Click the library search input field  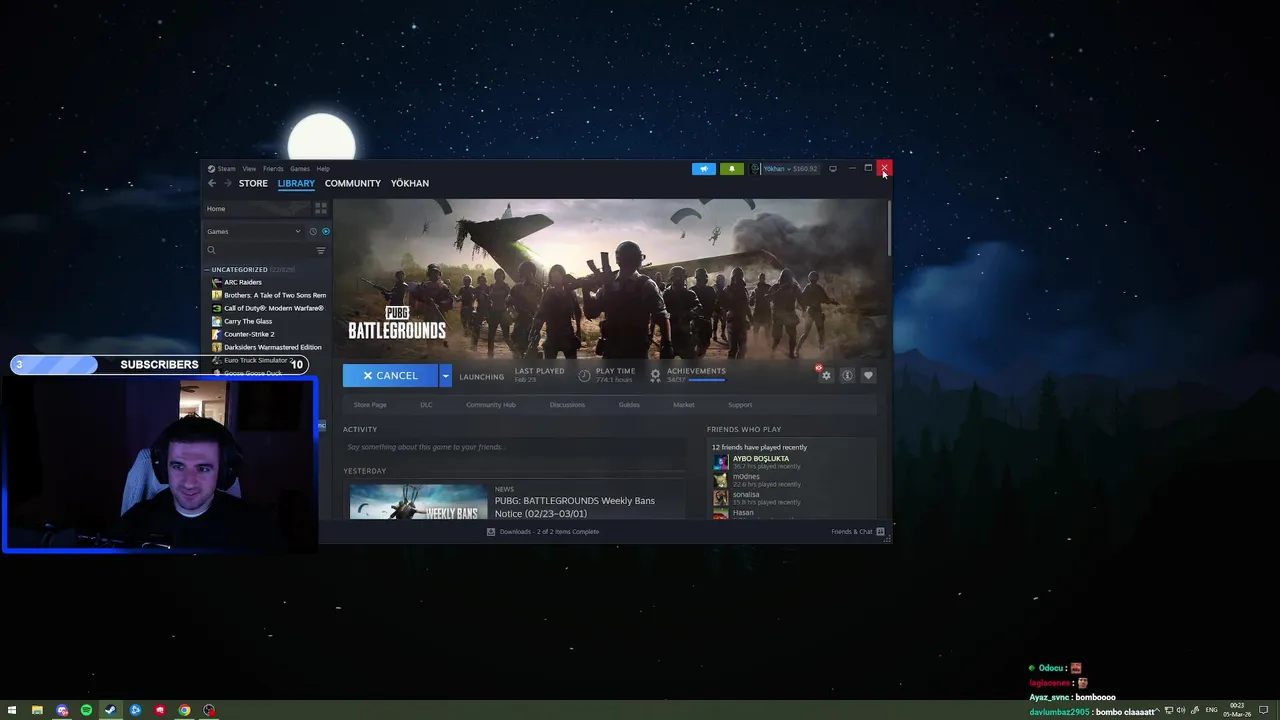[265, 250]
